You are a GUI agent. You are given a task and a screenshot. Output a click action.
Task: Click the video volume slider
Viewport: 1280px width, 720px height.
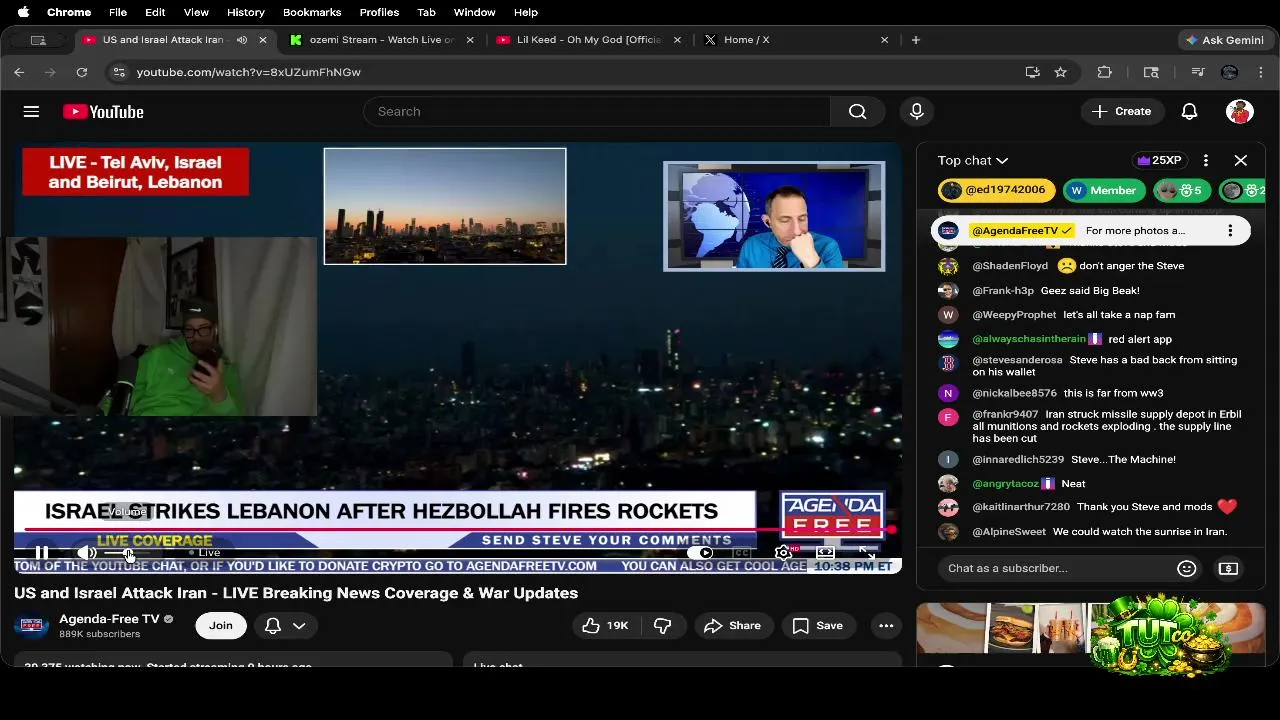(x=128, y=552)
